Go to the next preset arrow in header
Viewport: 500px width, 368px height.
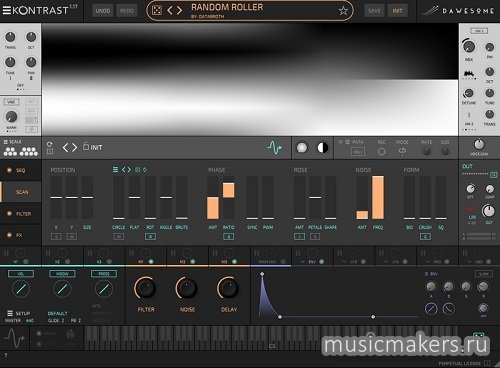coord(179,10)
